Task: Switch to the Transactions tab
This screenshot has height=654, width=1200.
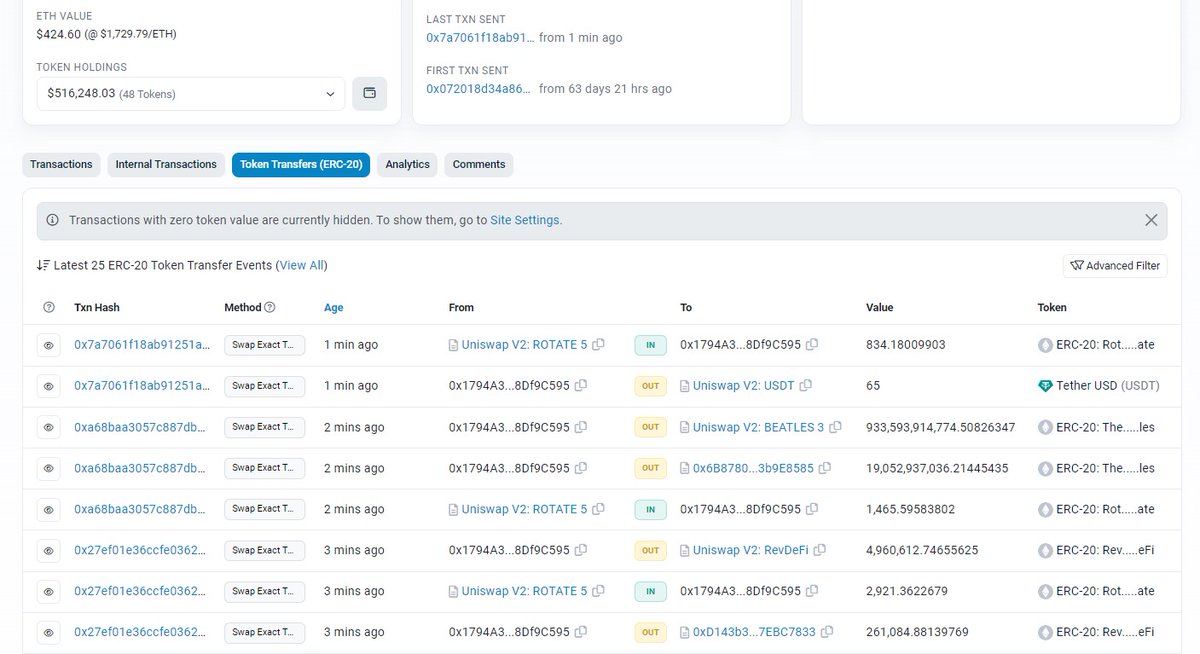Action: [61, 165]
